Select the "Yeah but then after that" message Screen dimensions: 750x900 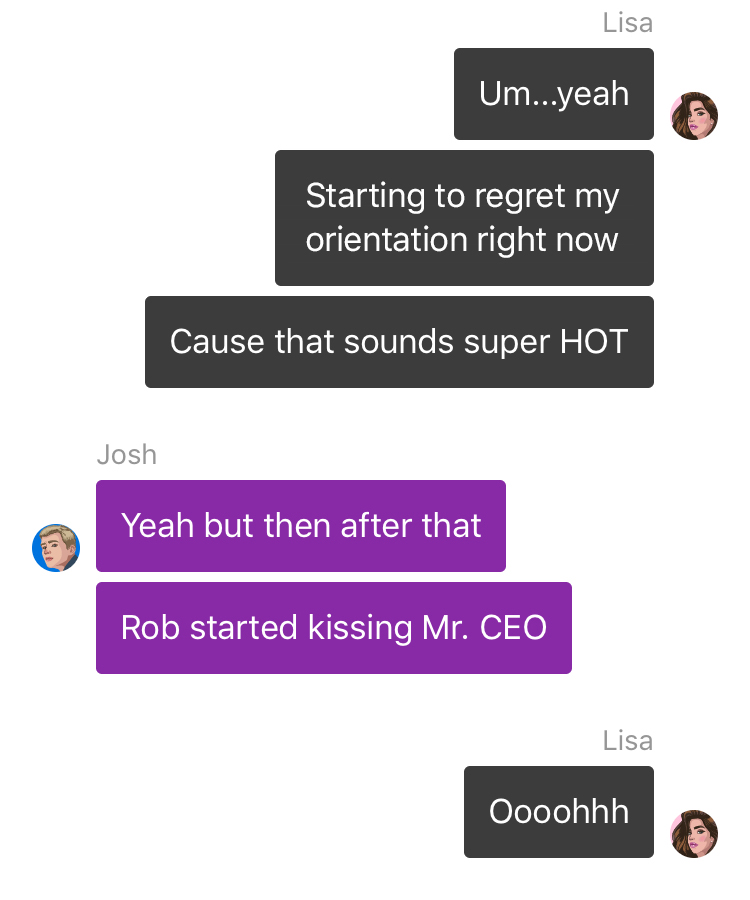click(x=301, y=526)
